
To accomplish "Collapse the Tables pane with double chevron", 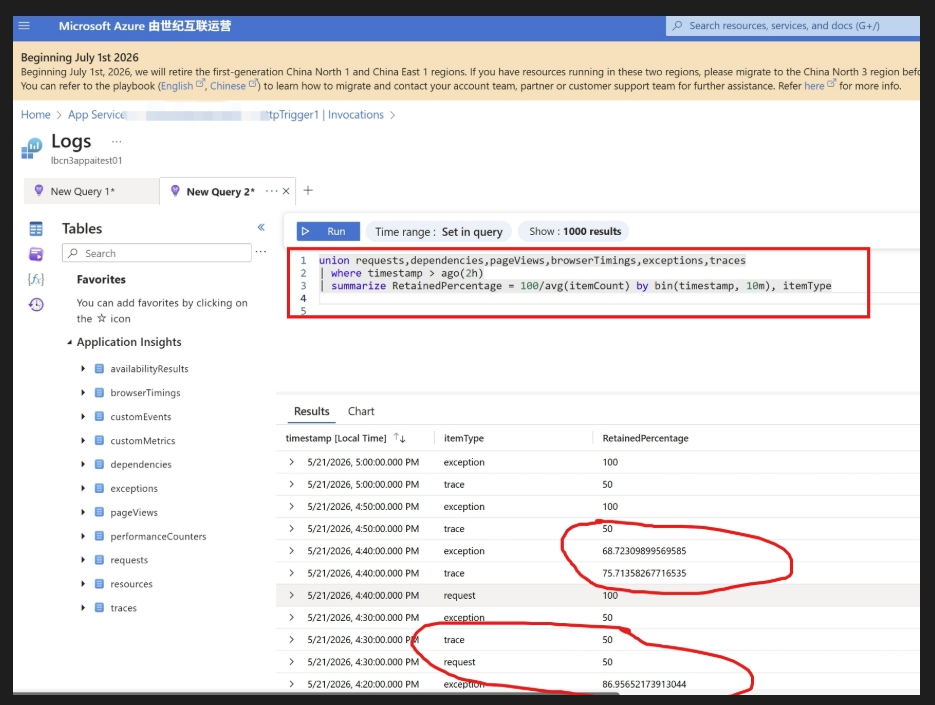I will pos(261,227).
